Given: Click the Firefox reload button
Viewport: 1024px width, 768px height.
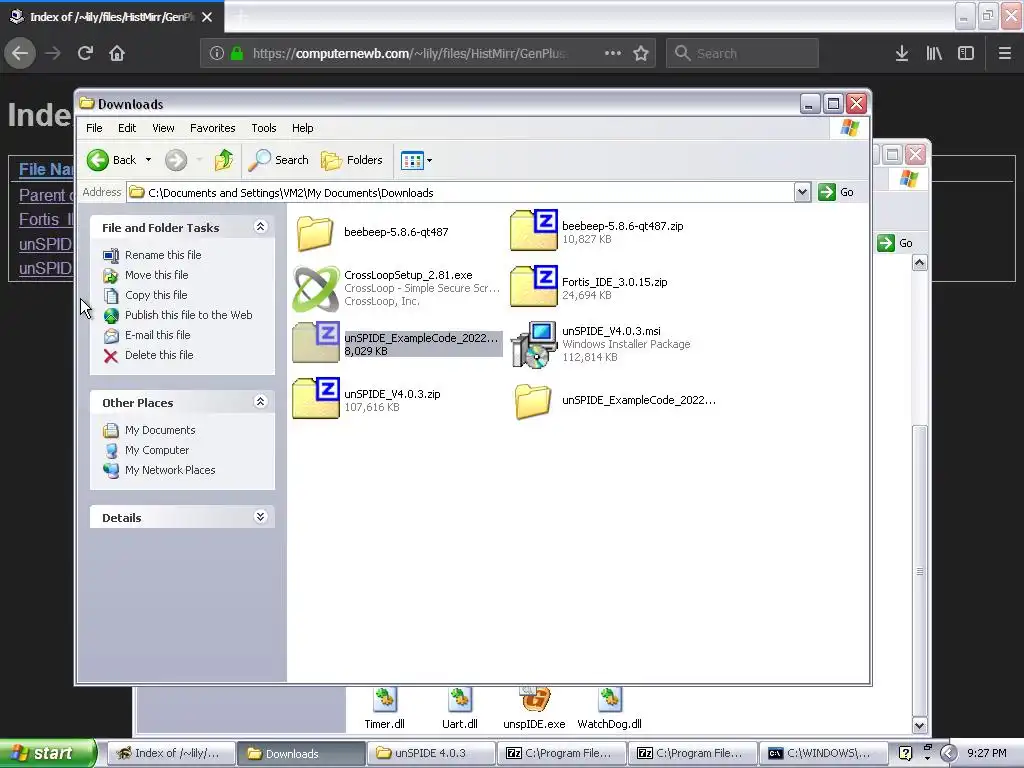Looking at the screenshot, I should tap(85, 53).
